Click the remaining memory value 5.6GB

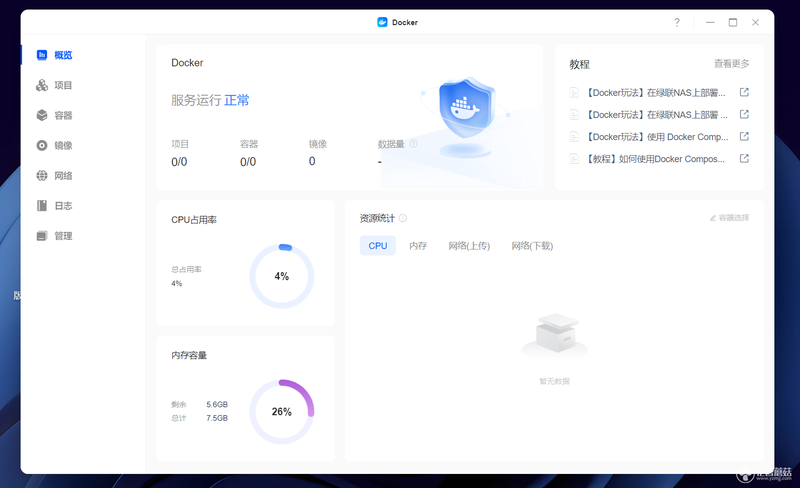(x=217, y=404)
